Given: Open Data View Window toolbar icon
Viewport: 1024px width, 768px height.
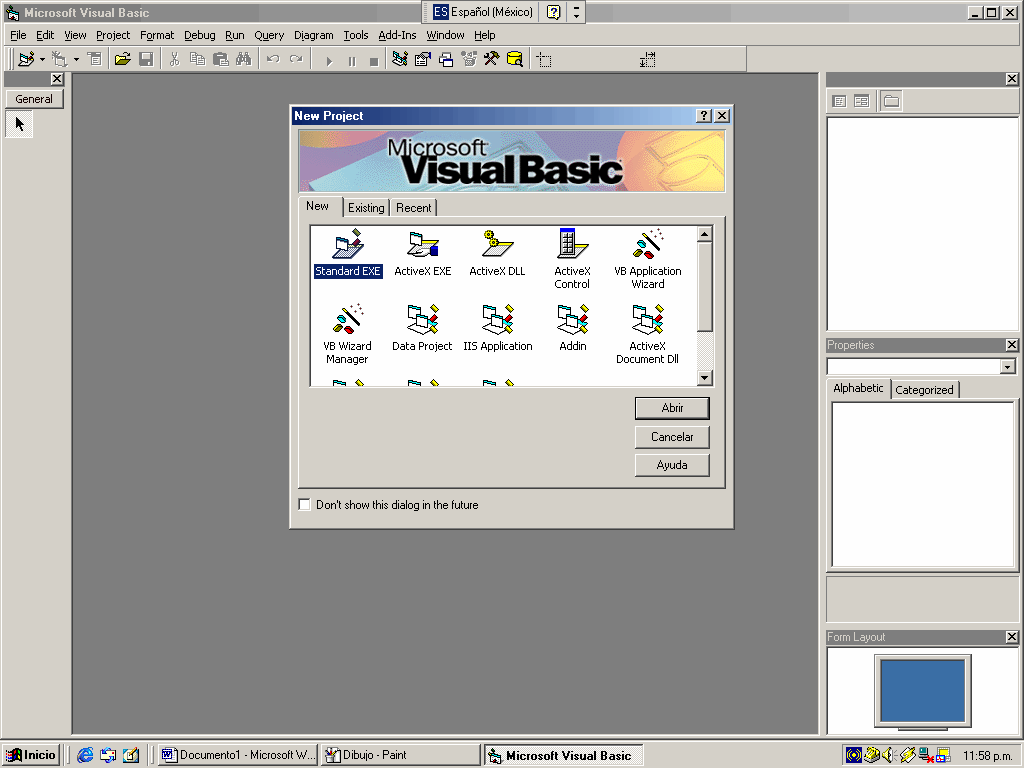Looking at the screenshot, I should (x=515, y=59).
